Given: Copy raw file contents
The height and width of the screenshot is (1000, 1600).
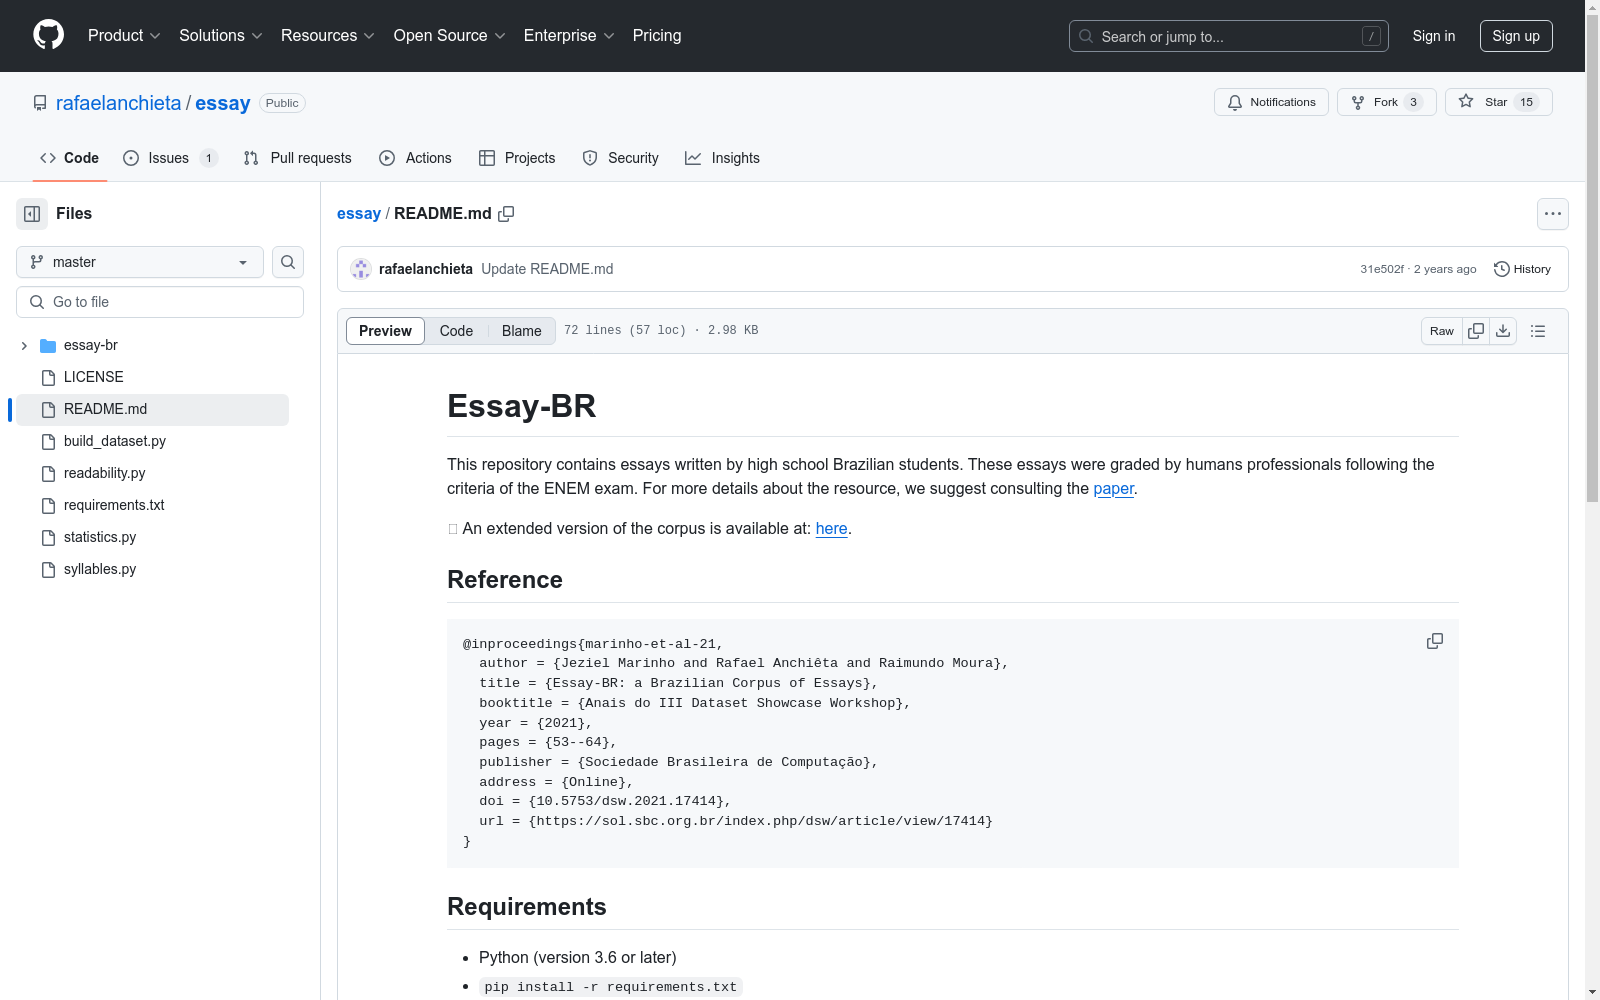Looking at the screenshot, I should (x=1476, y=331).
